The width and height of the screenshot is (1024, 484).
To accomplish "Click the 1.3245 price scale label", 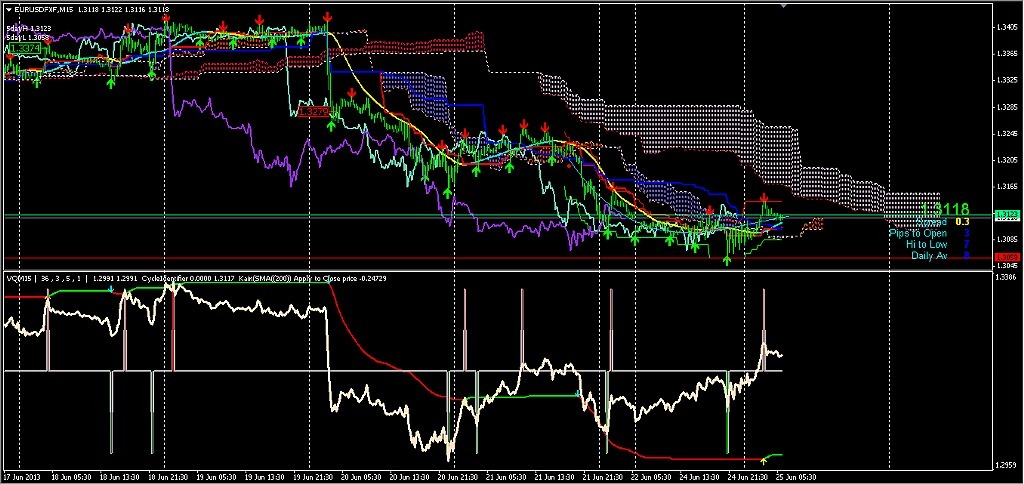I will point(1006,134).
